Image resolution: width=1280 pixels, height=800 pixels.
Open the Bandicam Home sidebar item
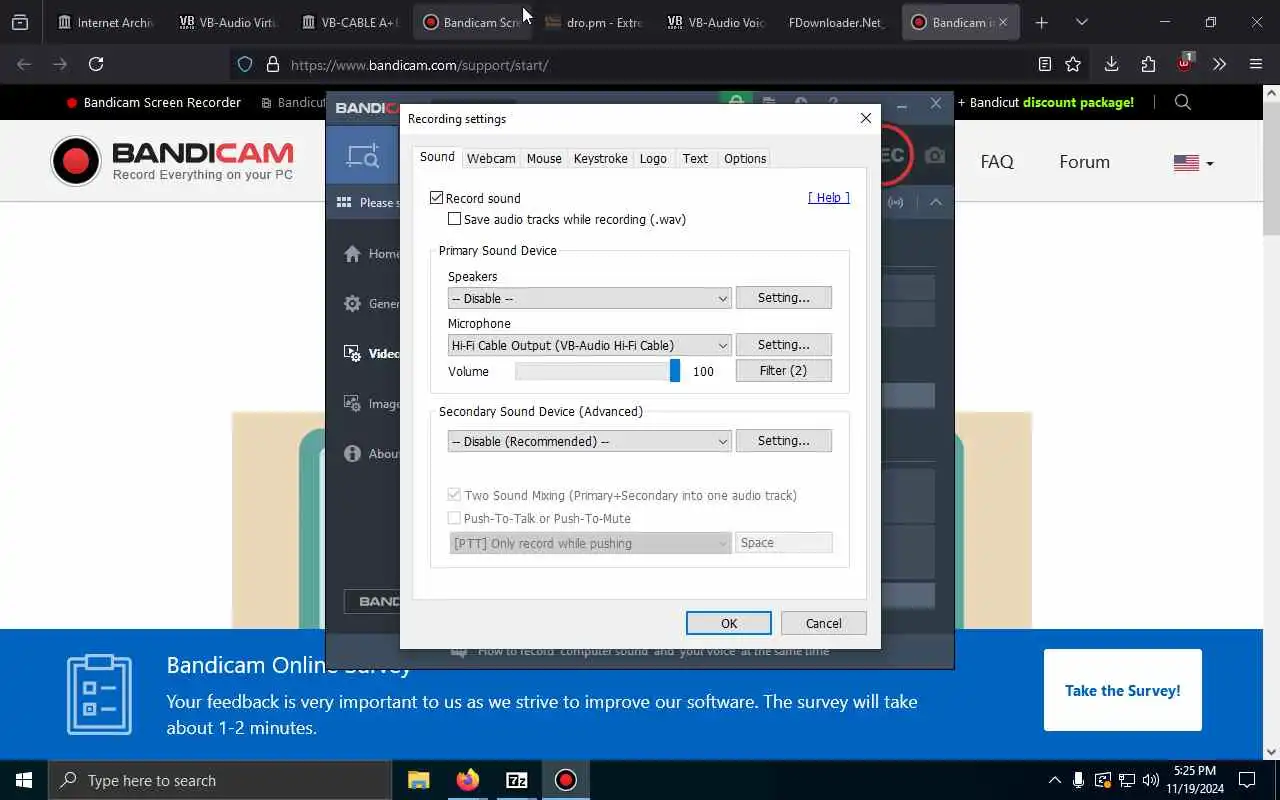pyautogui.click(x=372, y=254)
